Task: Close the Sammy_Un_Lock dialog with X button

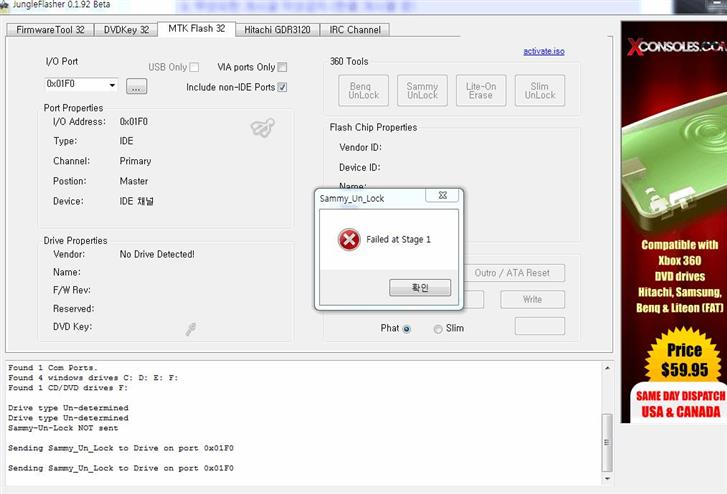Action: [x=443, y=195]
